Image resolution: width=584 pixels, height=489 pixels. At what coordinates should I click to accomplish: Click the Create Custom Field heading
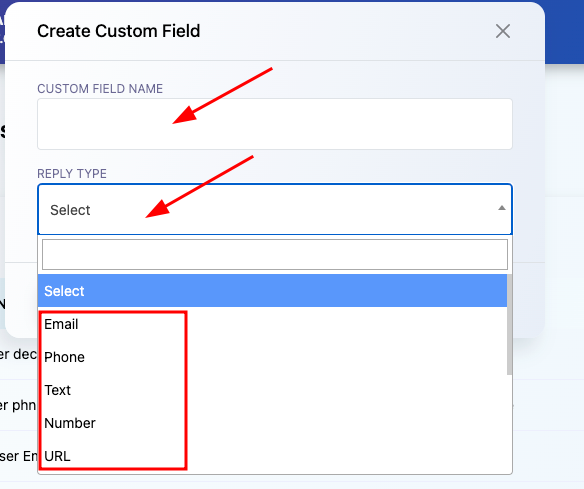(118, 31)
